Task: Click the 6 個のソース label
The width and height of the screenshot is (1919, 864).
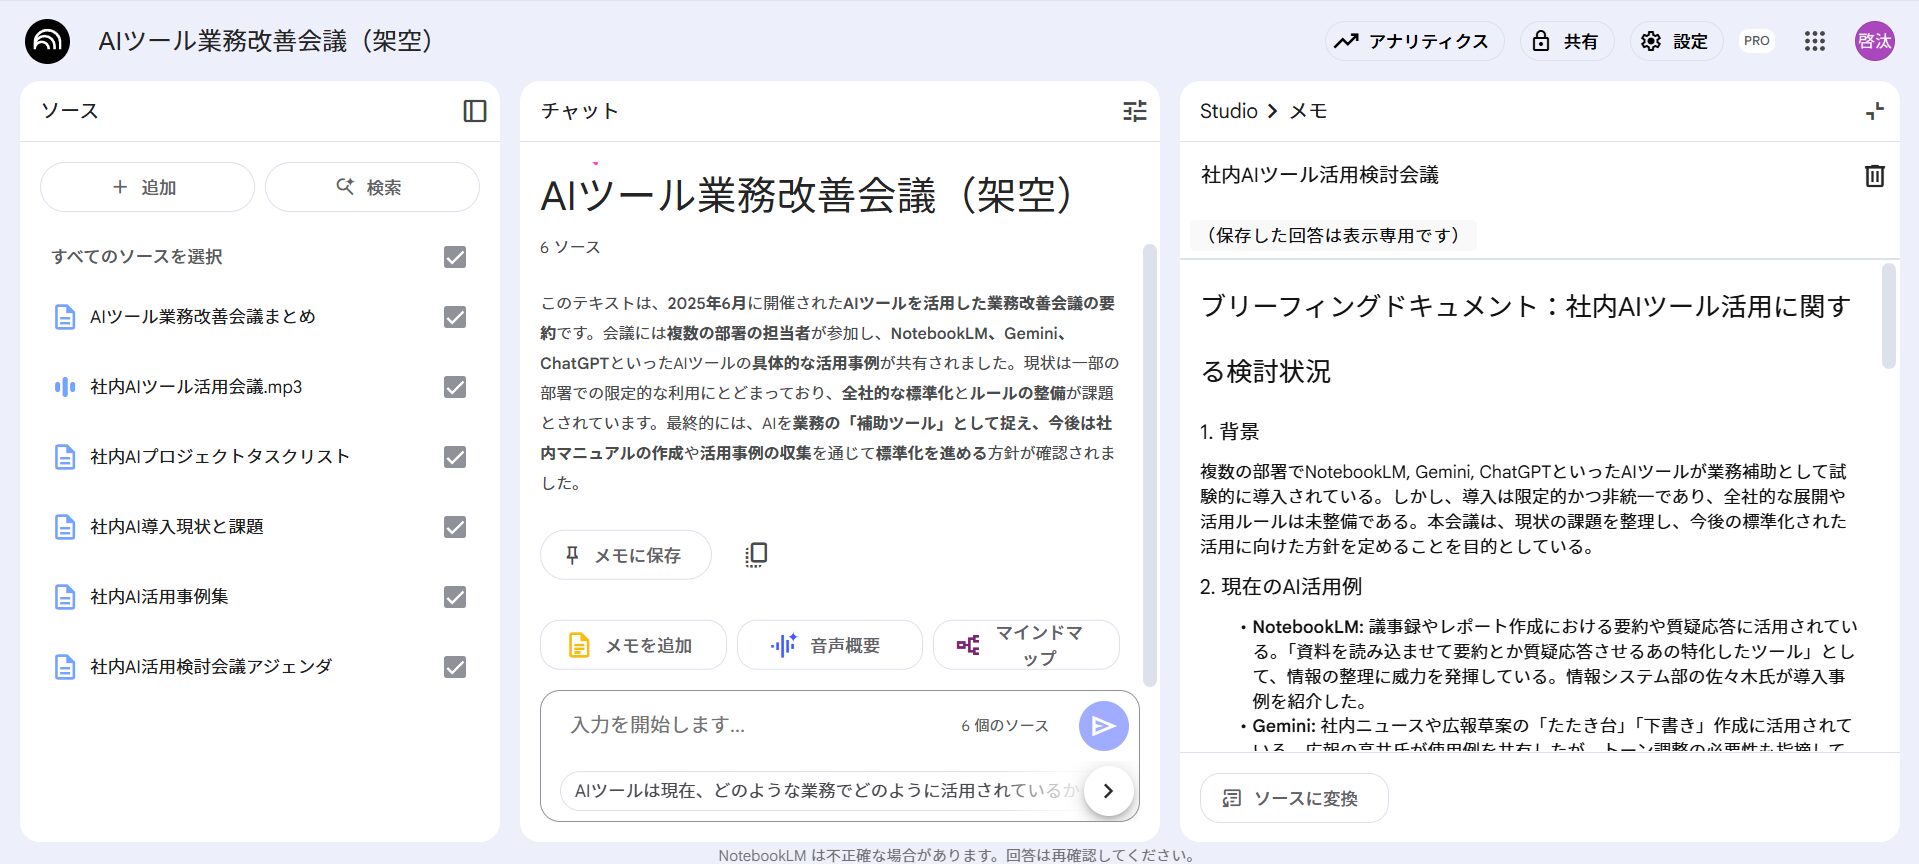Action: [1005, 726]
